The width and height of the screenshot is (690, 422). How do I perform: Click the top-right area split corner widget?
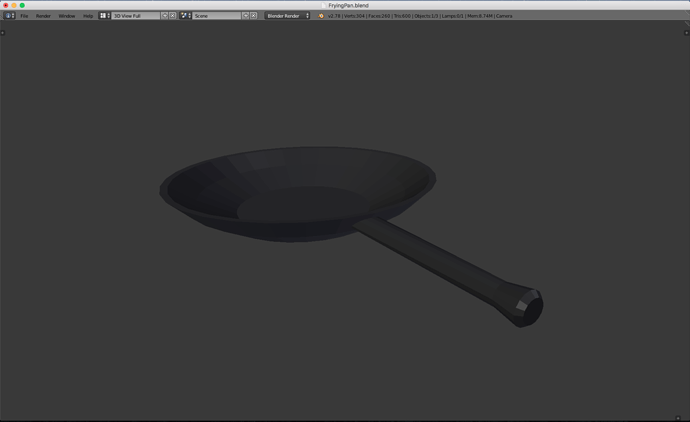pos(686,33)
